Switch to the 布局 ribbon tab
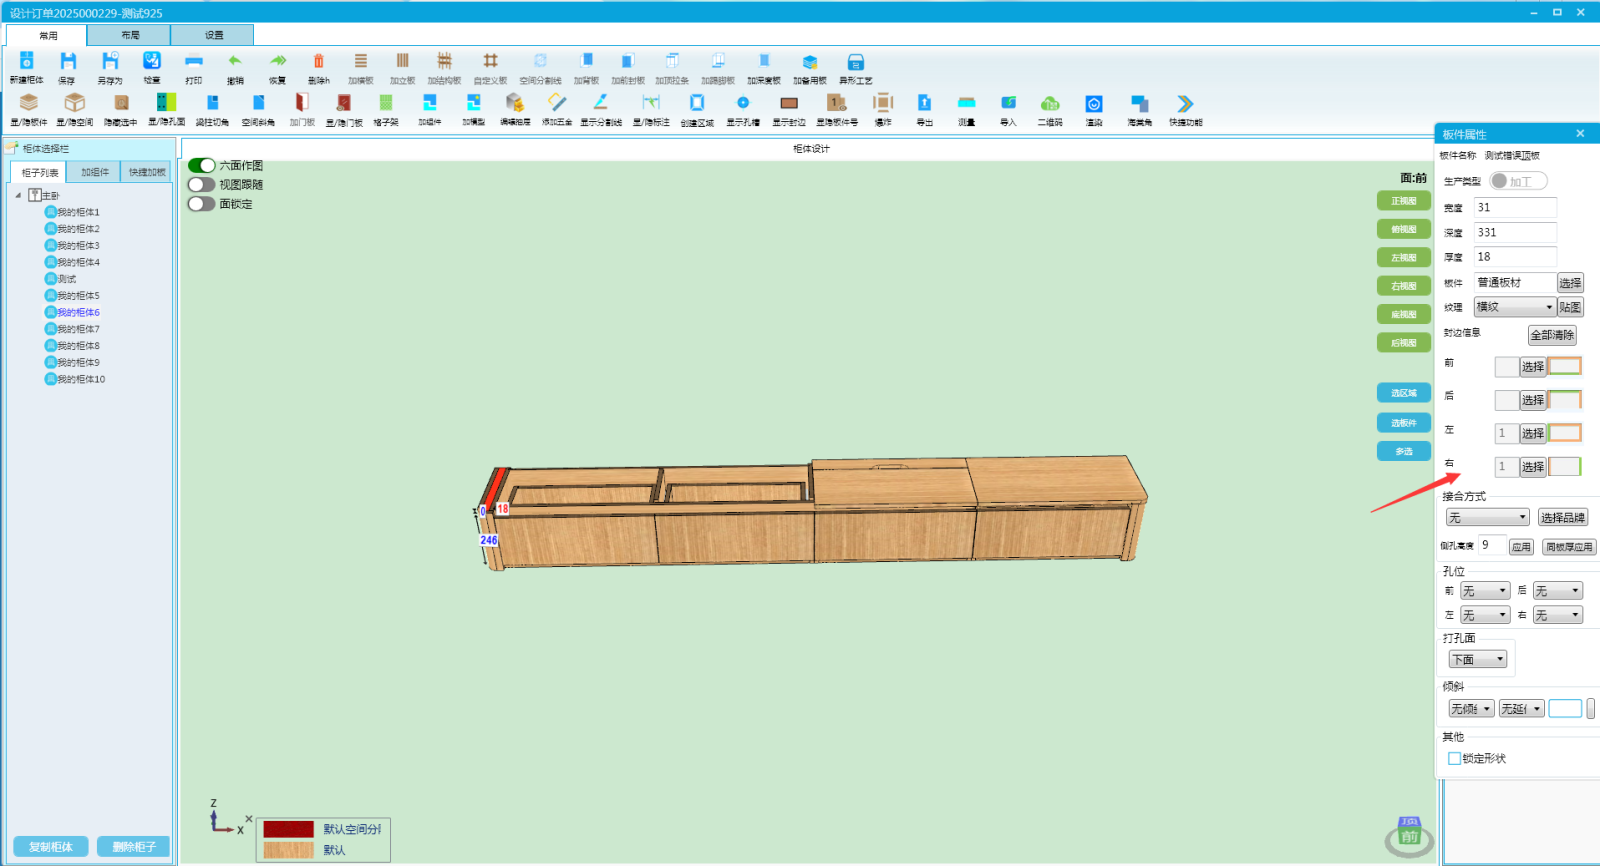Screen dimensions: 1600x866 click(130, 35)
